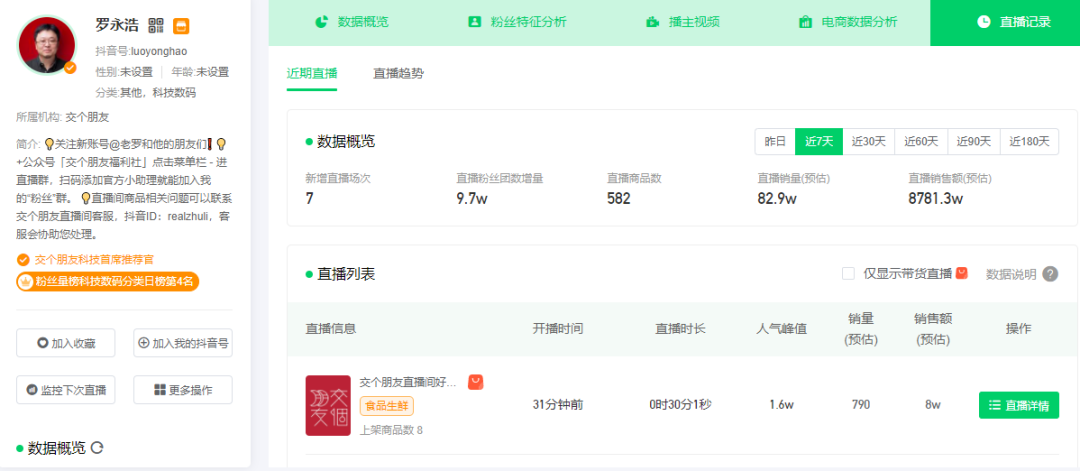
Task: Click the 销售额(预估) column header
Action: (x=933, y=328)
